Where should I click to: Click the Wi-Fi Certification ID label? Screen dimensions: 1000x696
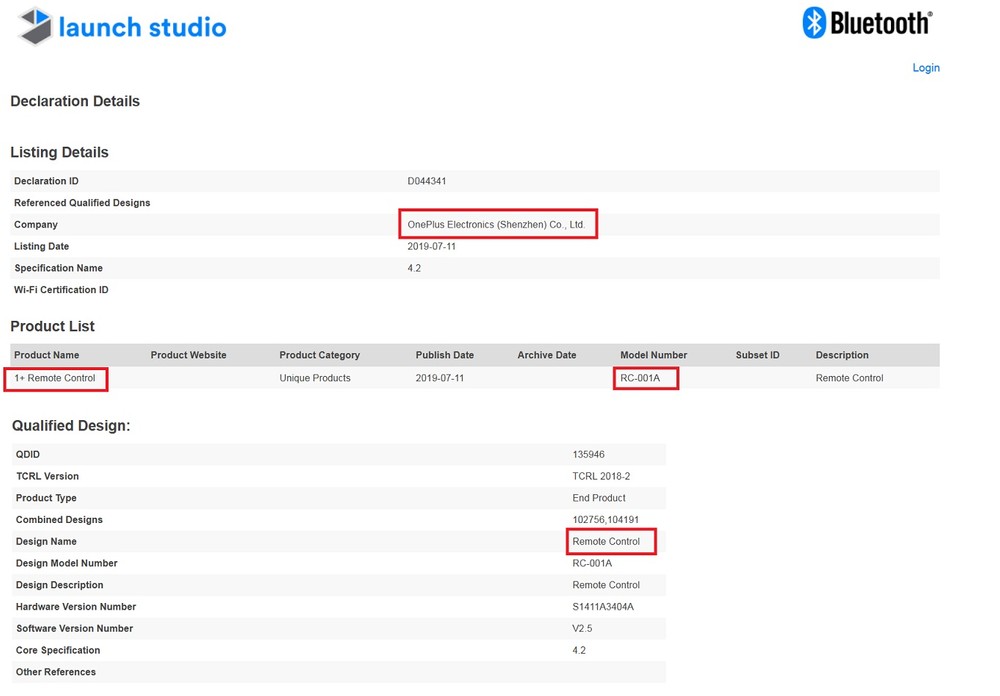tap(61, 290)
